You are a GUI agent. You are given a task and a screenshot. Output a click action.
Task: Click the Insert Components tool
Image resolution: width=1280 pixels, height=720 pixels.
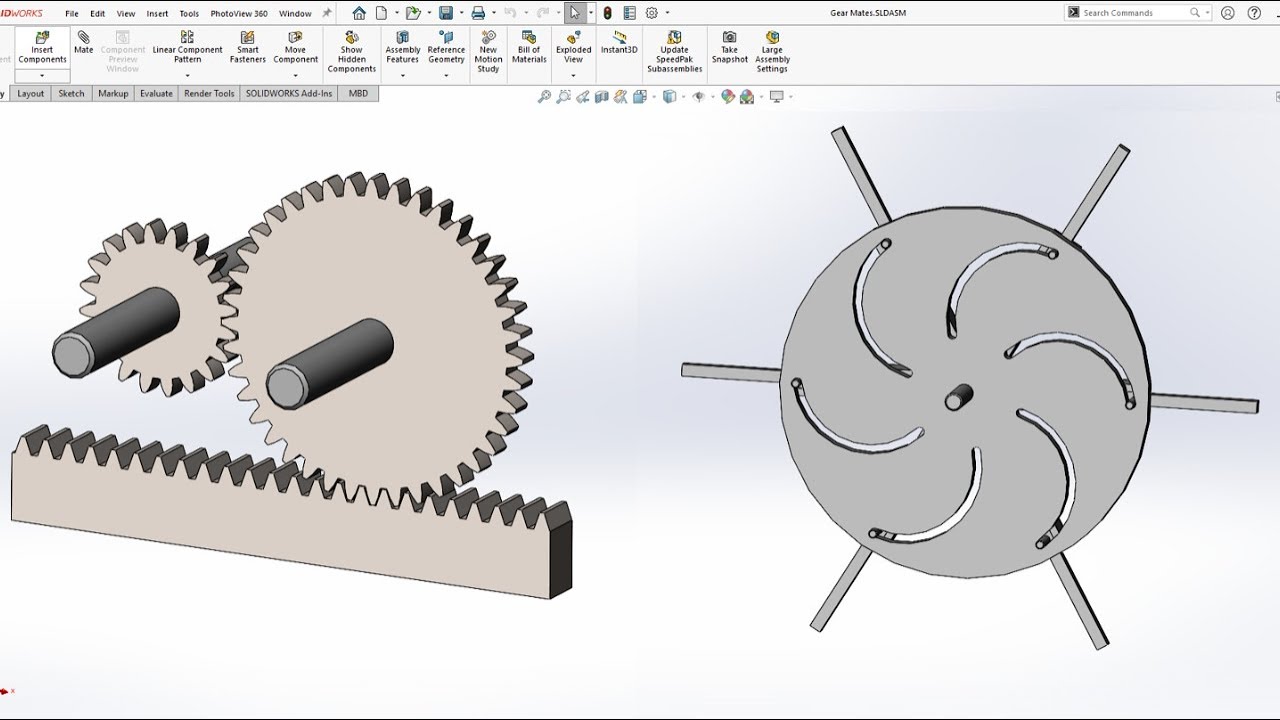42,48
